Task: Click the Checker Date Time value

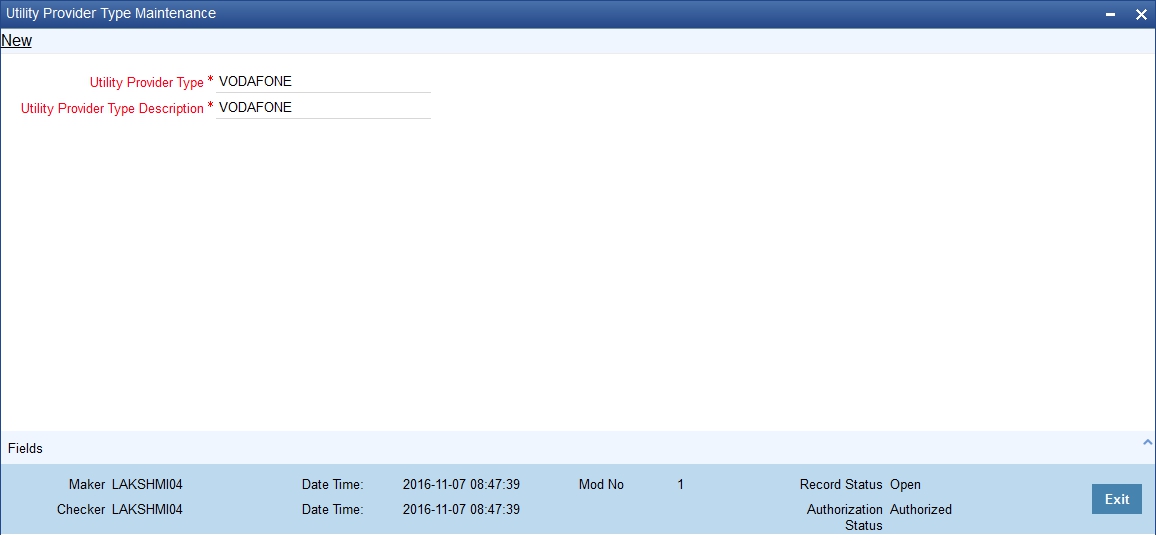Action: click(462, 509)
